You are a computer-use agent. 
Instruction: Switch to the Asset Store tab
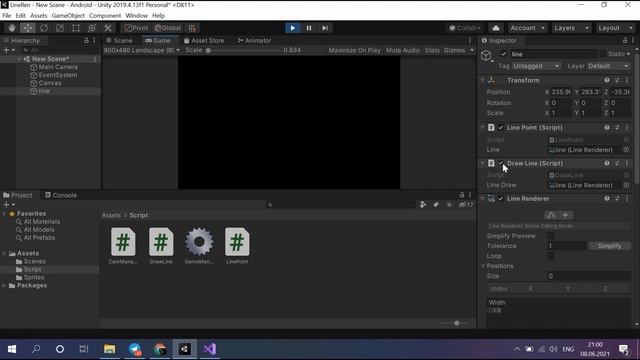point(204,40)
